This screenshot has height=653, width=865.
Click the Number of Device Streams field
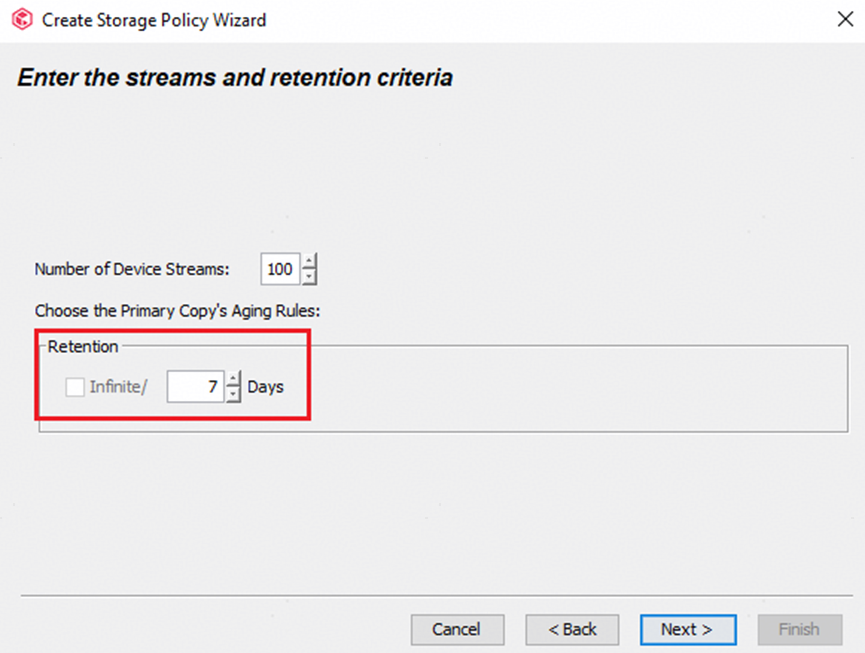point(280,269)
